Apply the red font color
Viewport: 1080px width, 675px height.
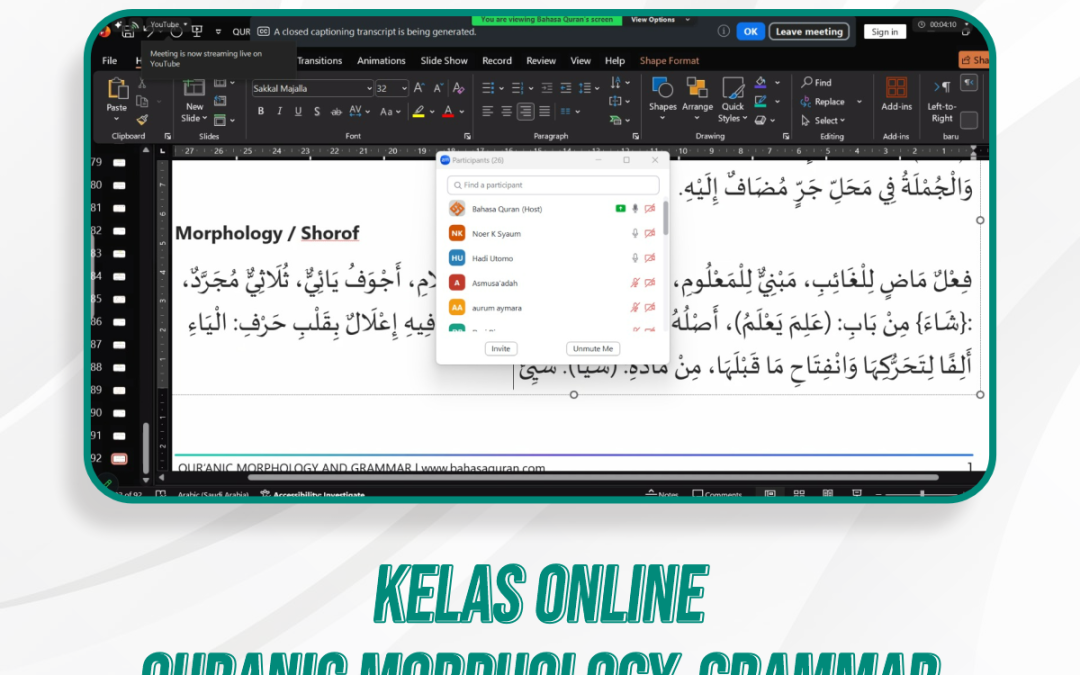pyautogui.click(x=448, y=112)
